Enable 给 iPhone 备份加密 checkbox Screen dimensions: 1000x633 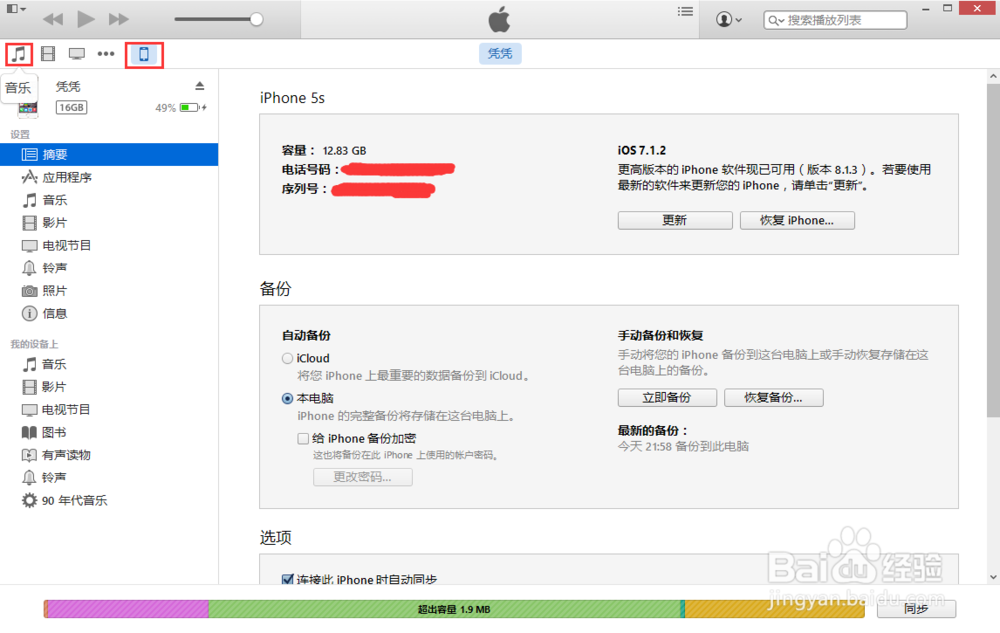304,439
